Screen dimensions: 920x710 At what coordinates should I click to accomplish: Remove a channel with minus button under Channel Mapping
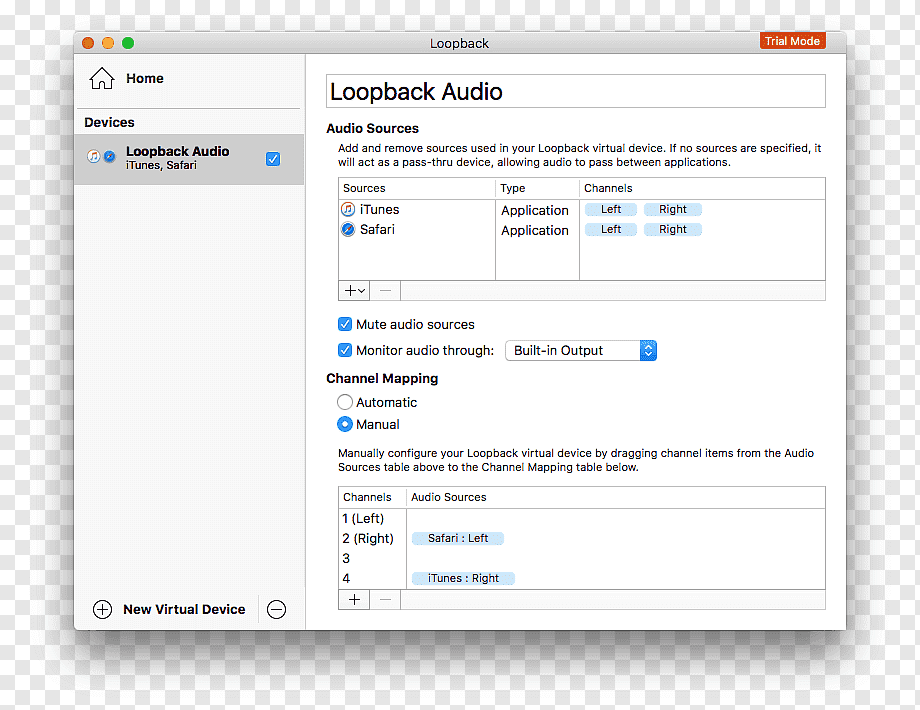(385, 600)
